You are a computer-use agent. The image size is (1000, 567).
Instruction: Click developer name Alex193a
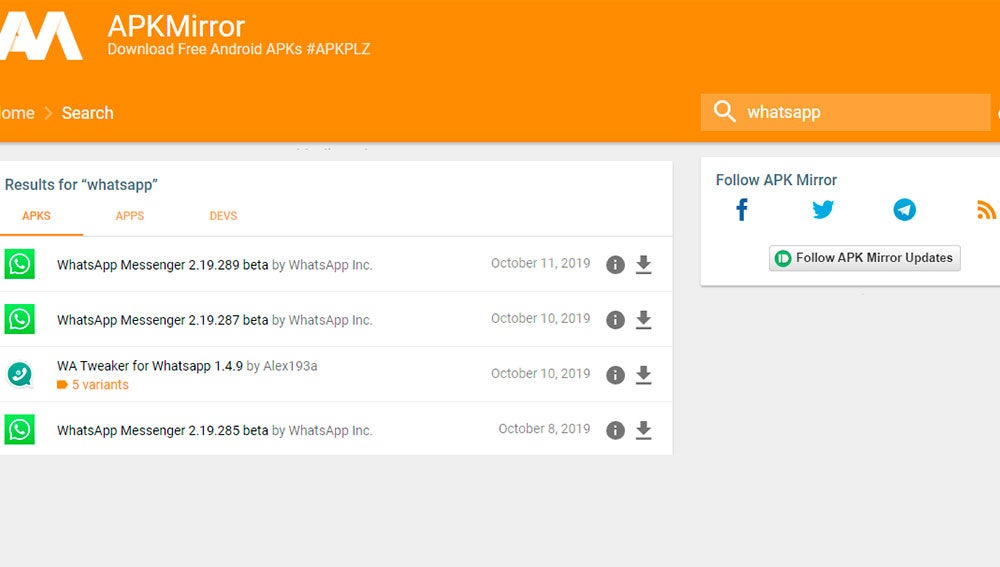pos(290,366)
